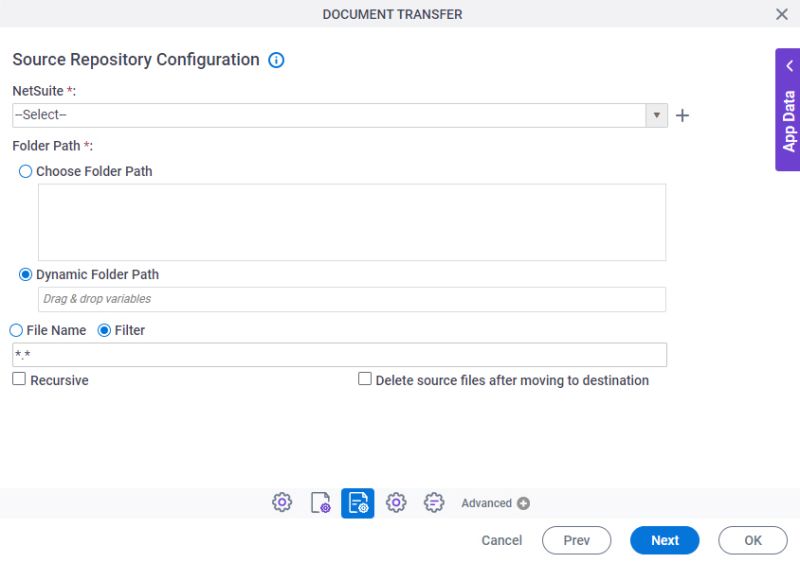This screenshot has height=563, width=800.
Task: Close the Document Transfer dialog
Action: (x=782, y=14)
